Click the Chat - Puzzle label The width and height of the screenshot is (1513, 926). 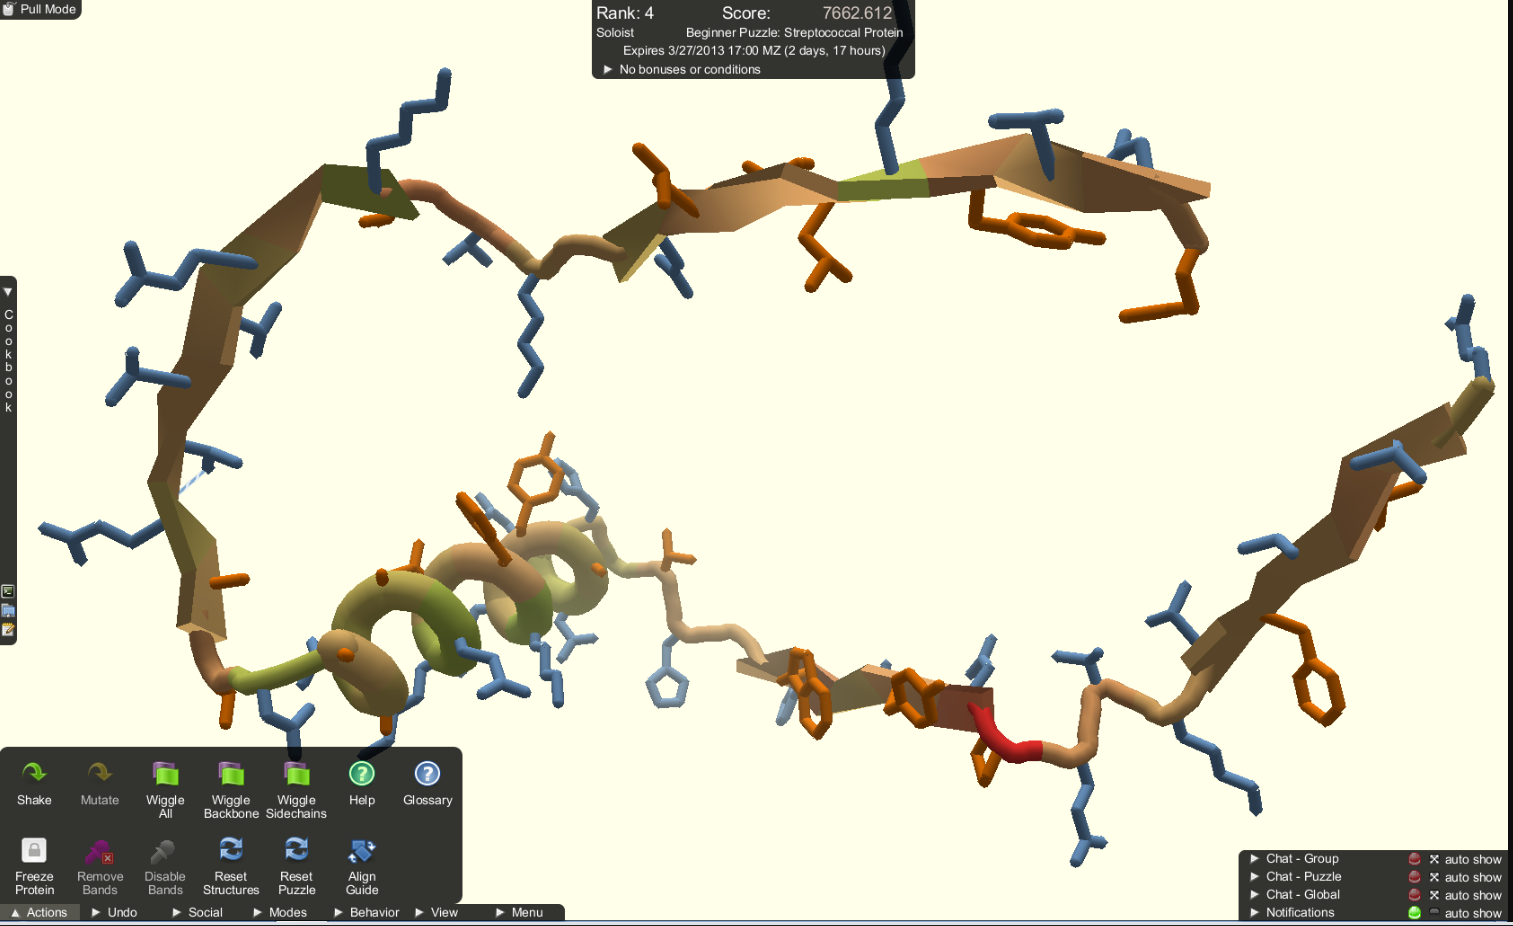1303,877
